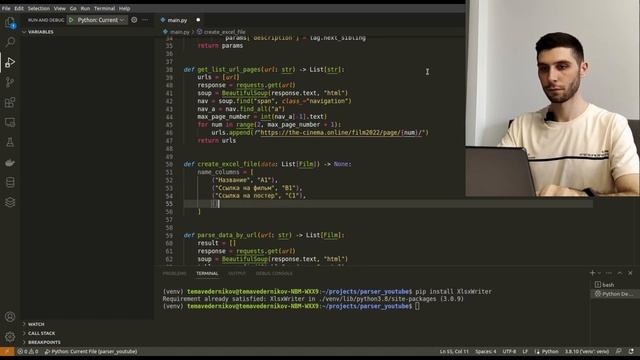Open the database cylinder icon in activity bar

tap(10, 182)
